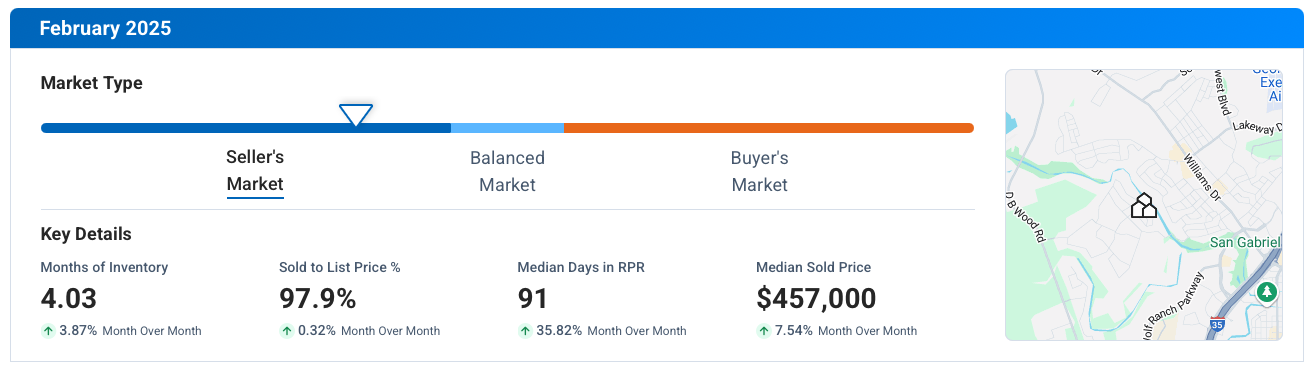1315x368 pixels.
Task: Click the light blue balanced segment bar
Action: (x=507, y=128)
